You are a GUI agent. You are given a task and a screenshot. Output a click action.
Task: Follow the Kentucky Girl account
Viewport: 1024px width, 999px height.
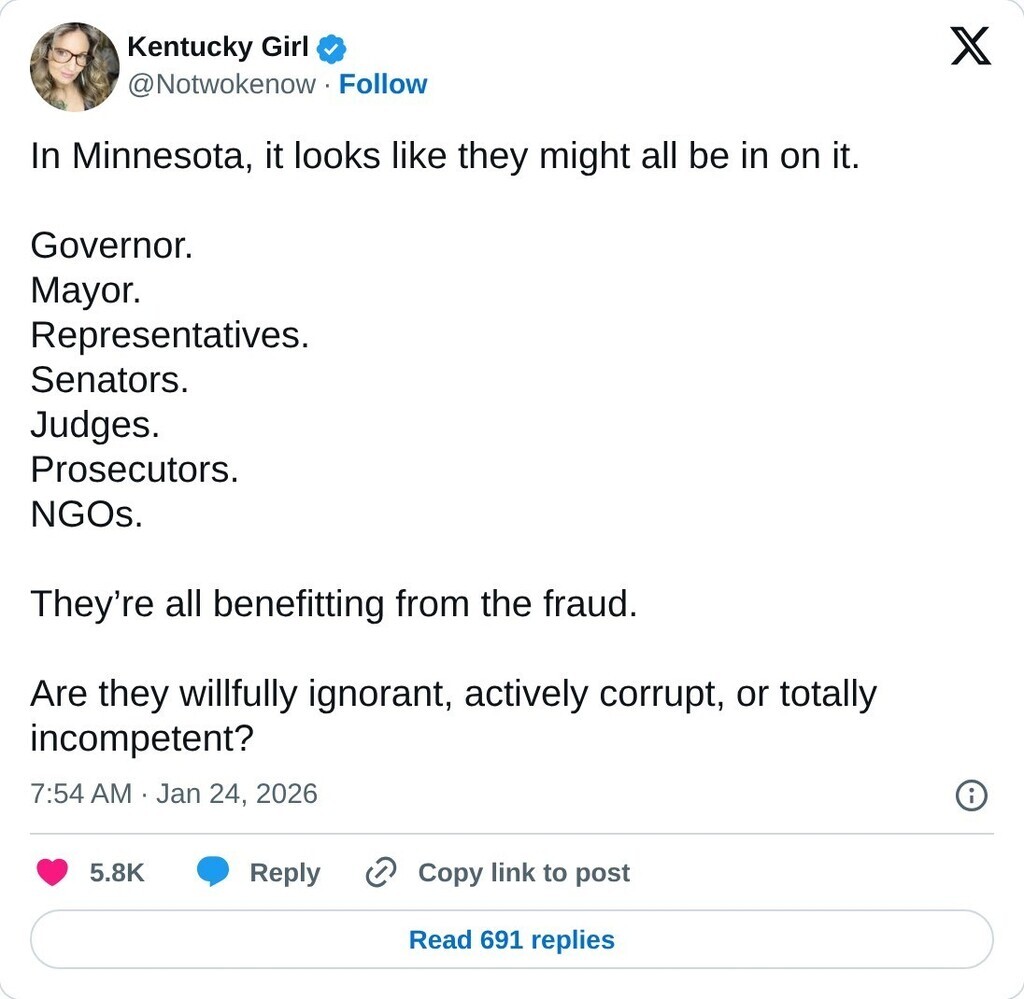tap(383, 85)
